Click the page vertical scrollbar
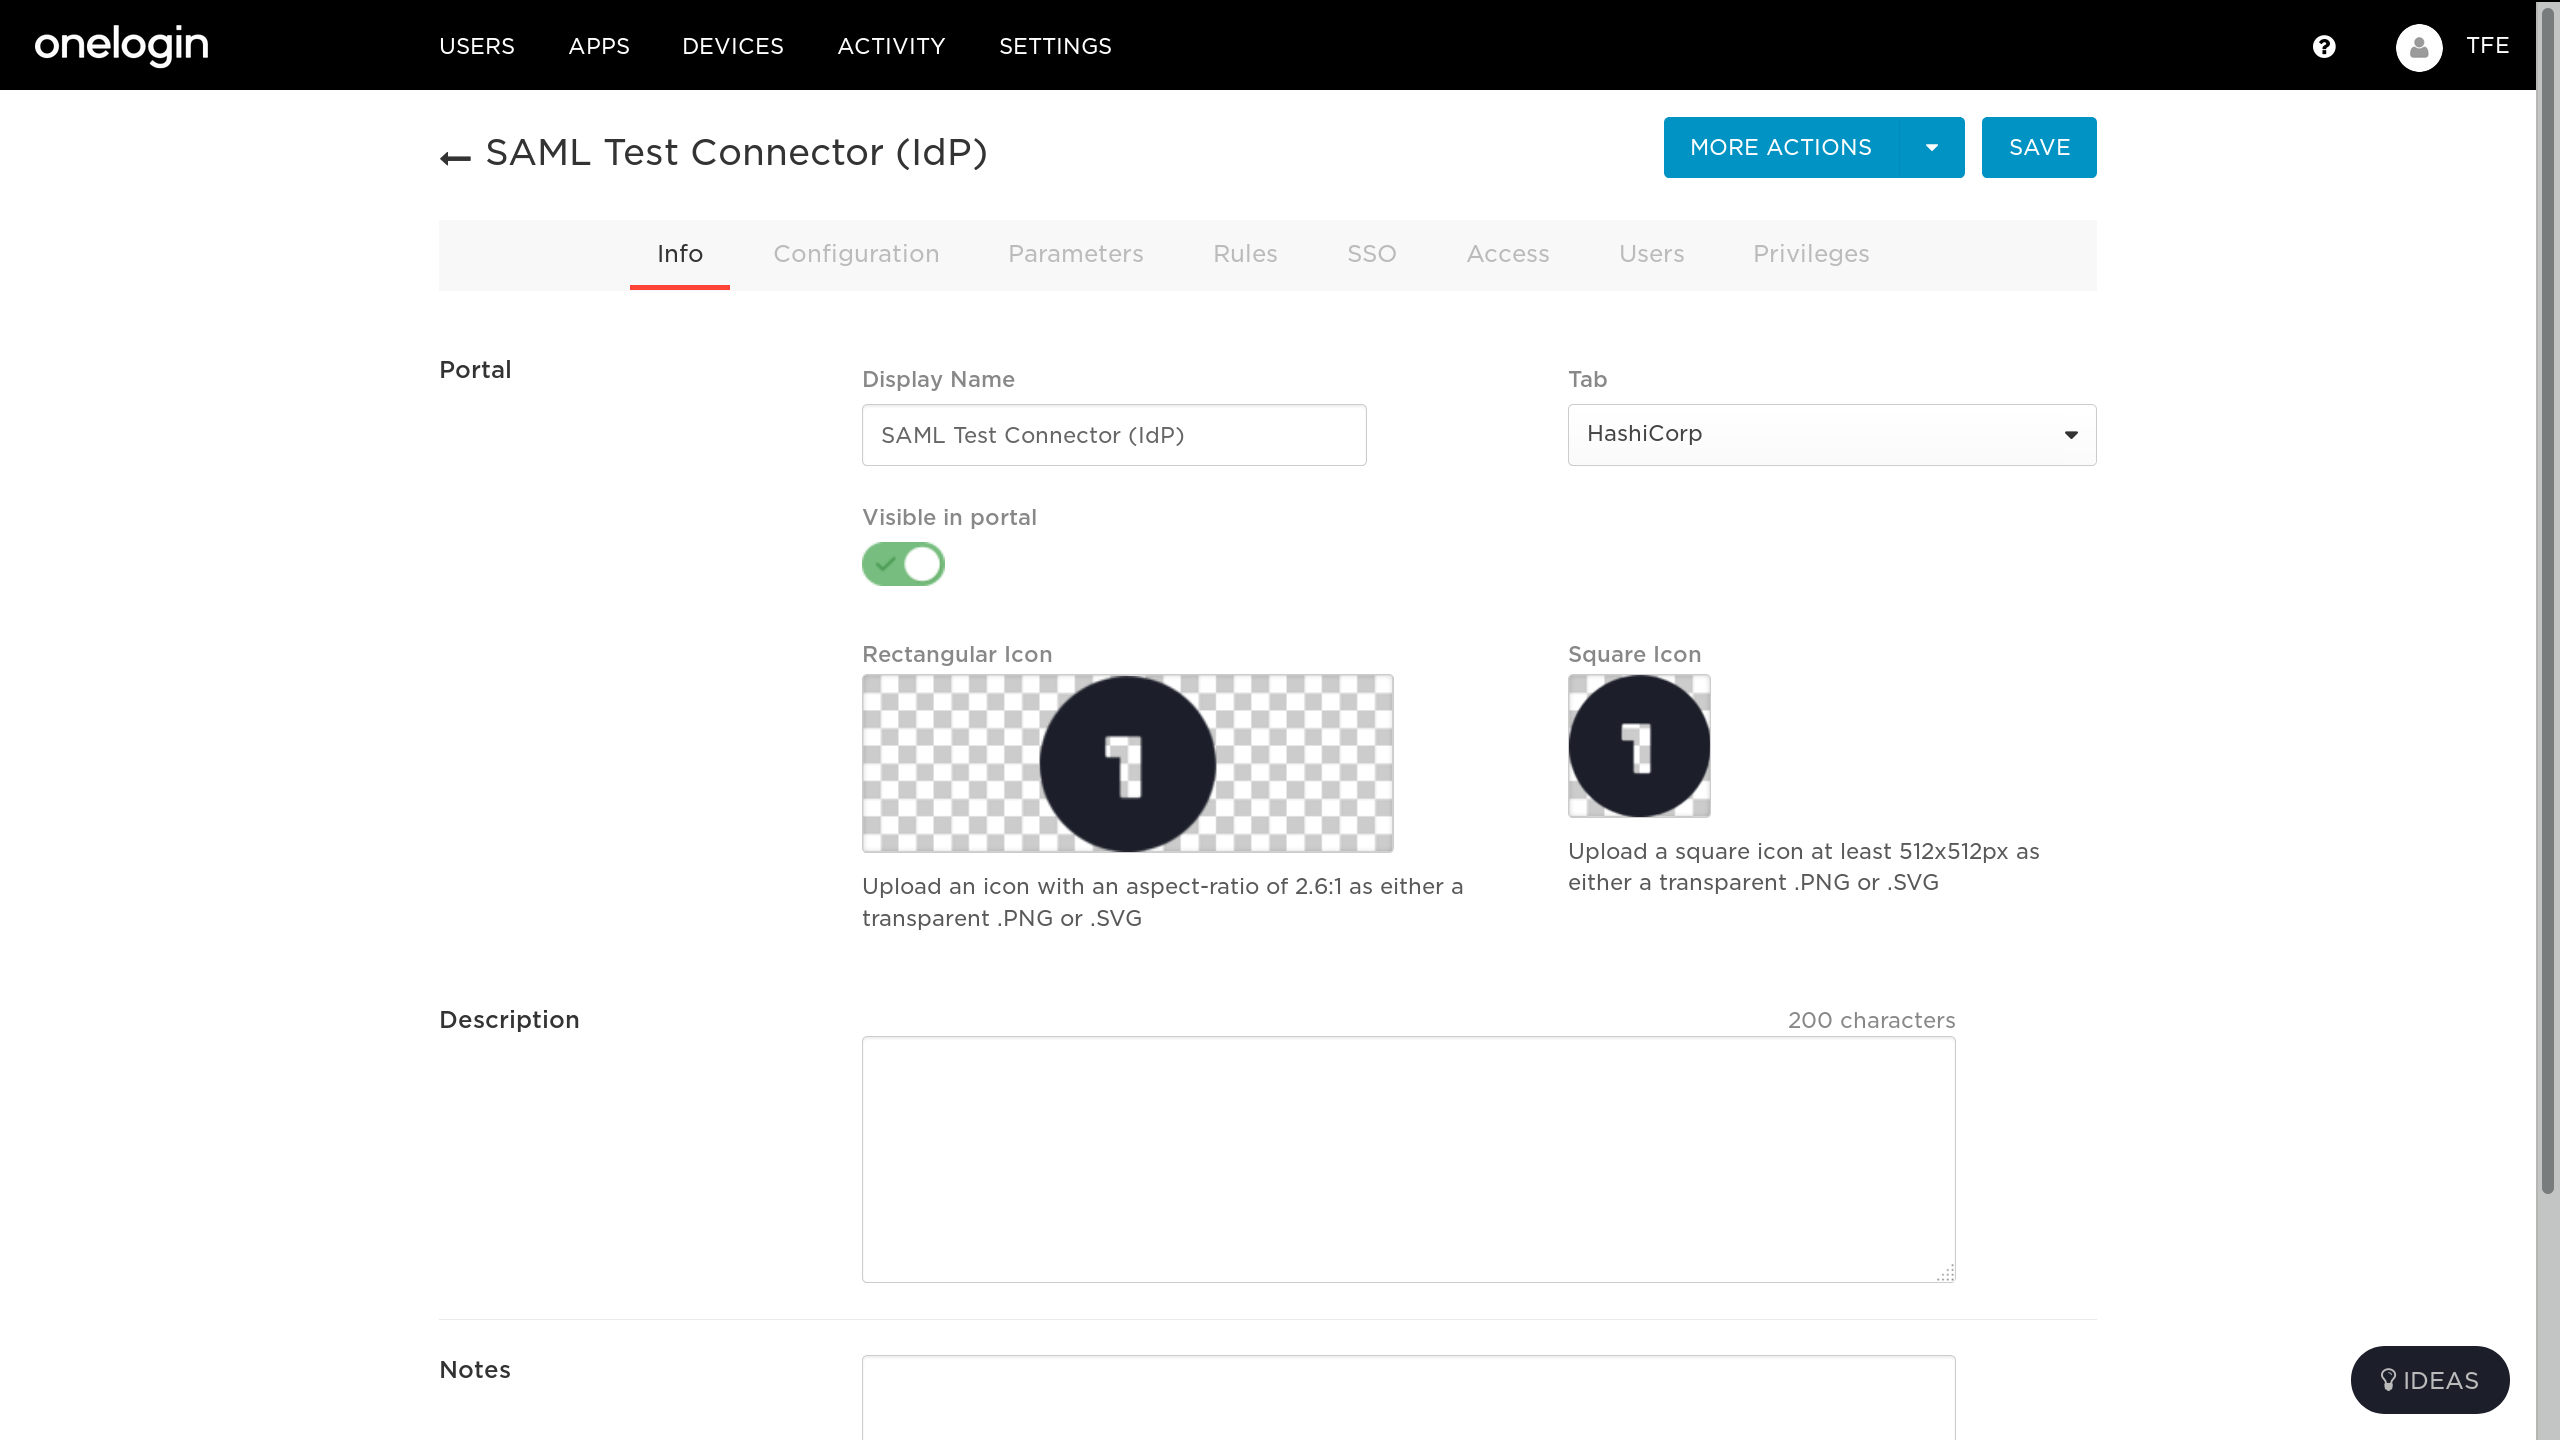 (2547, 600)
